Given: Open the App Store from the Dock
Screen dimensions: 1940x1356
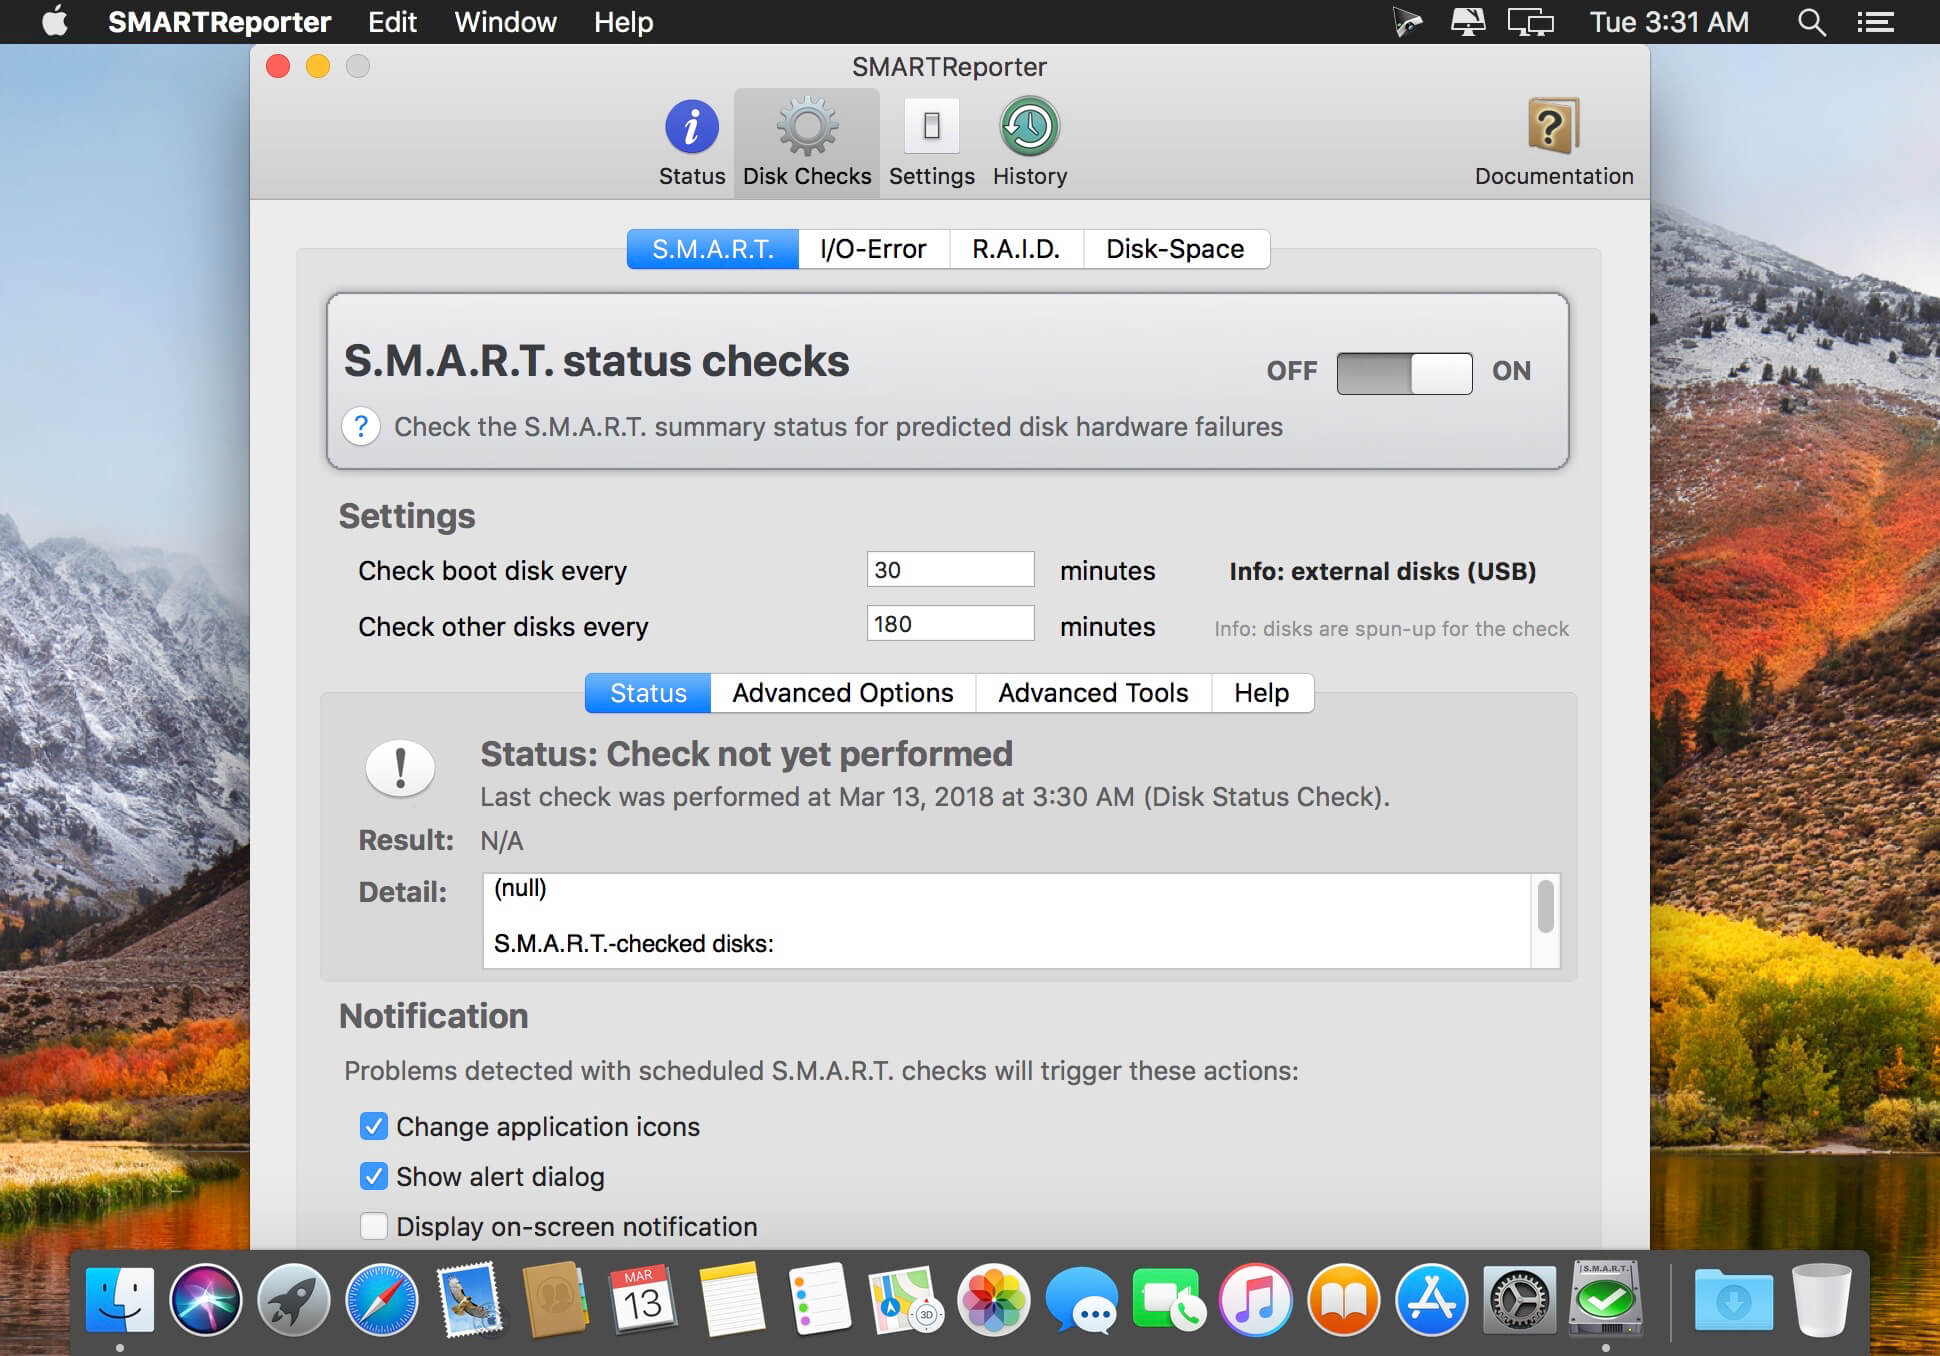Looking at the screenshot, I should 1431,1300.
